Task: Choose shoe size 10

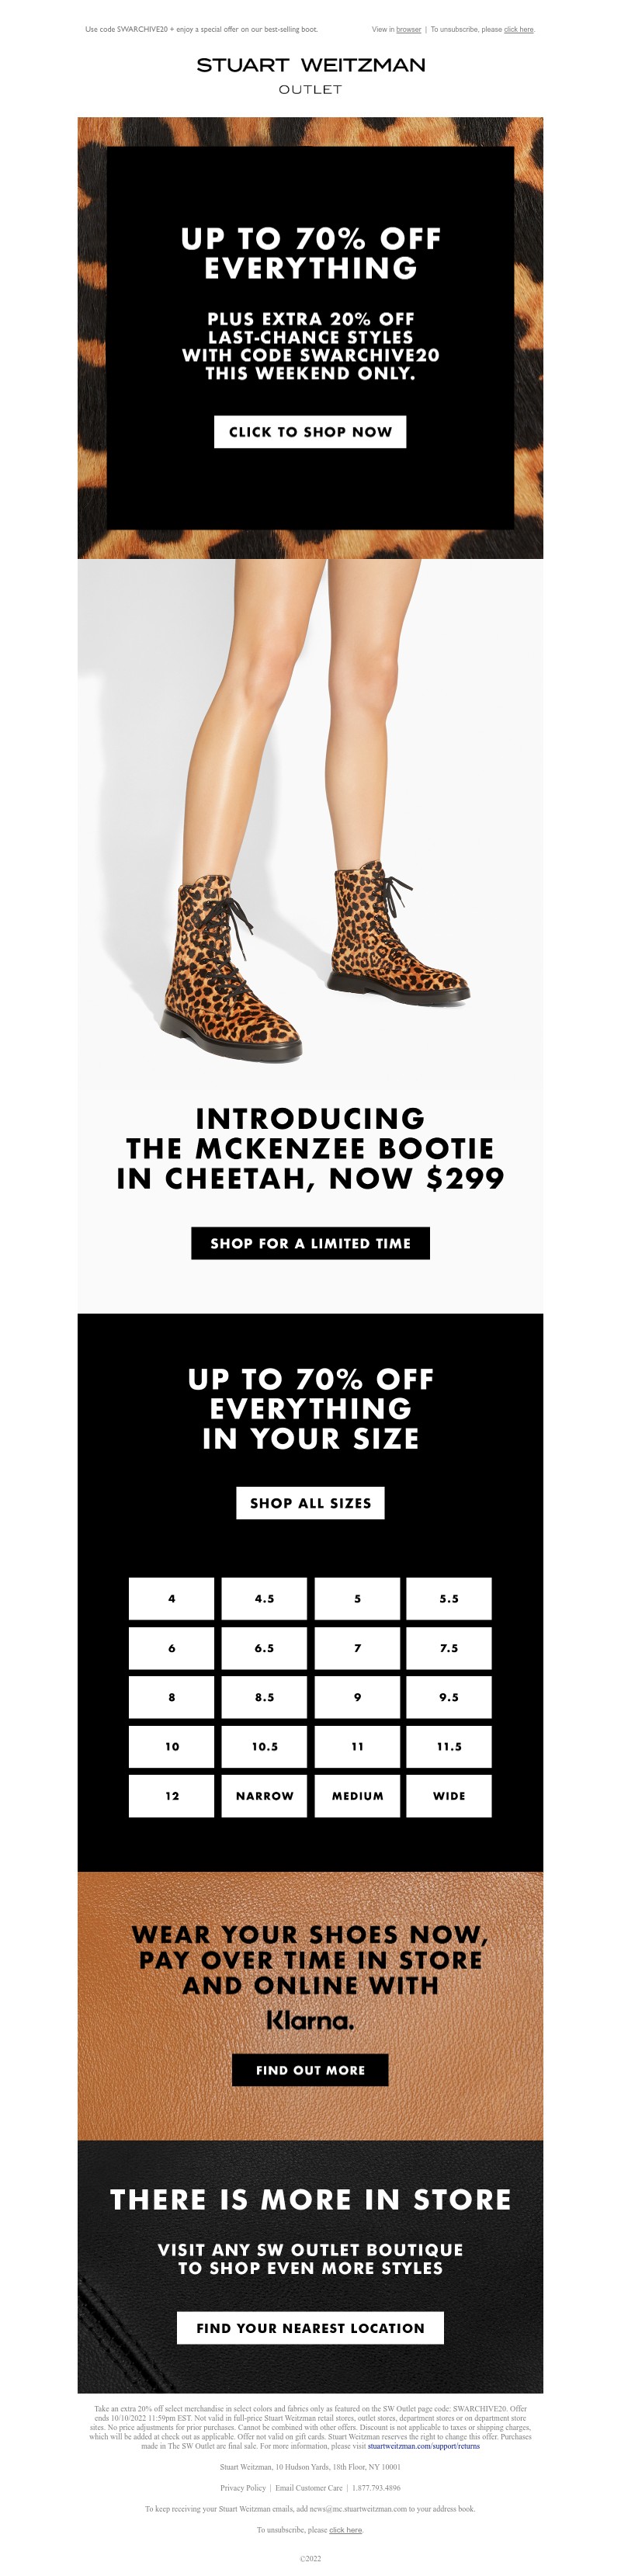Action: coord(172,1746)
